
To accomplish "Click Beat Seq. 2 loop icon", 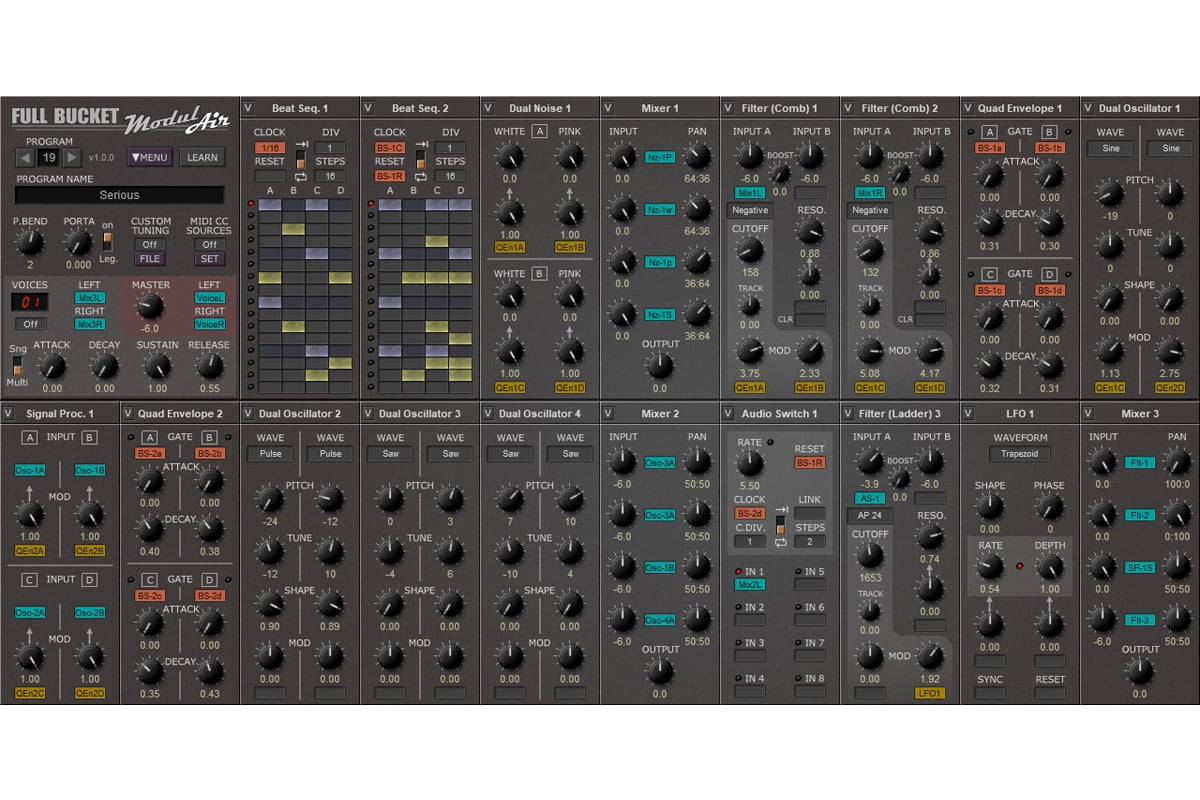I will (420, 176).
